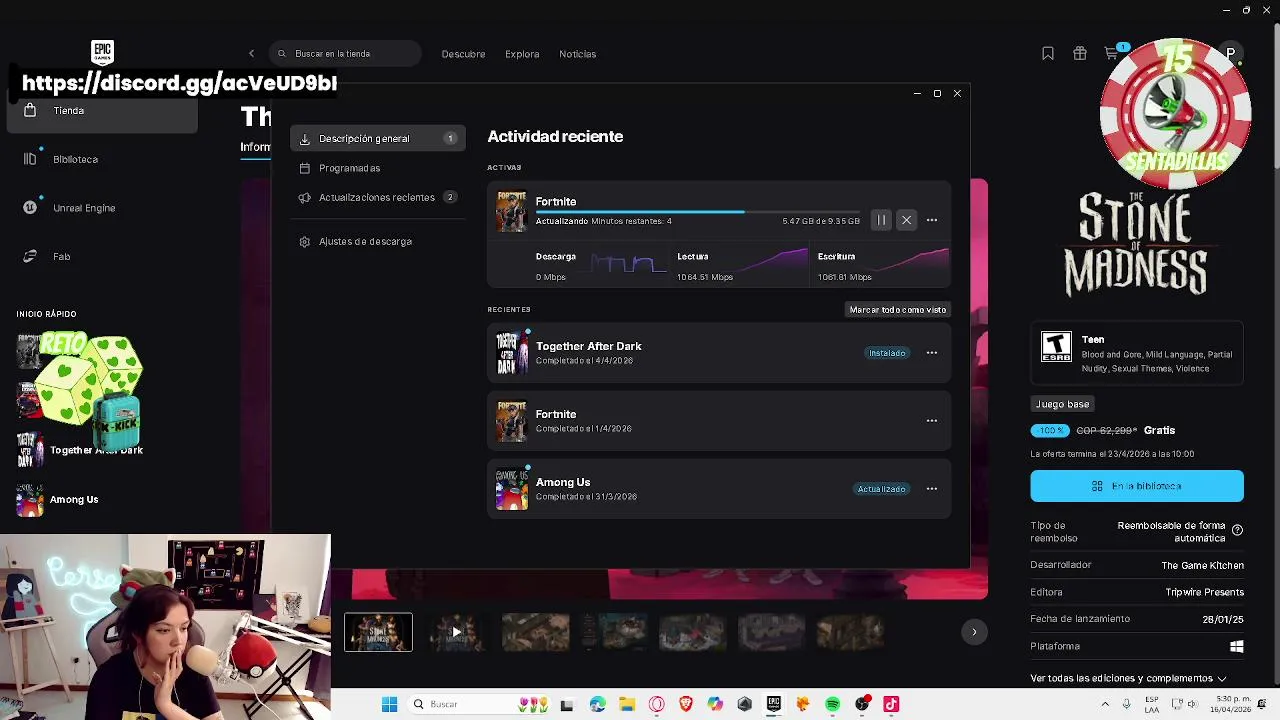Cancel the Fortnite update with the X icon
This screenshot has width=1280, height=720.
(906, 220)
